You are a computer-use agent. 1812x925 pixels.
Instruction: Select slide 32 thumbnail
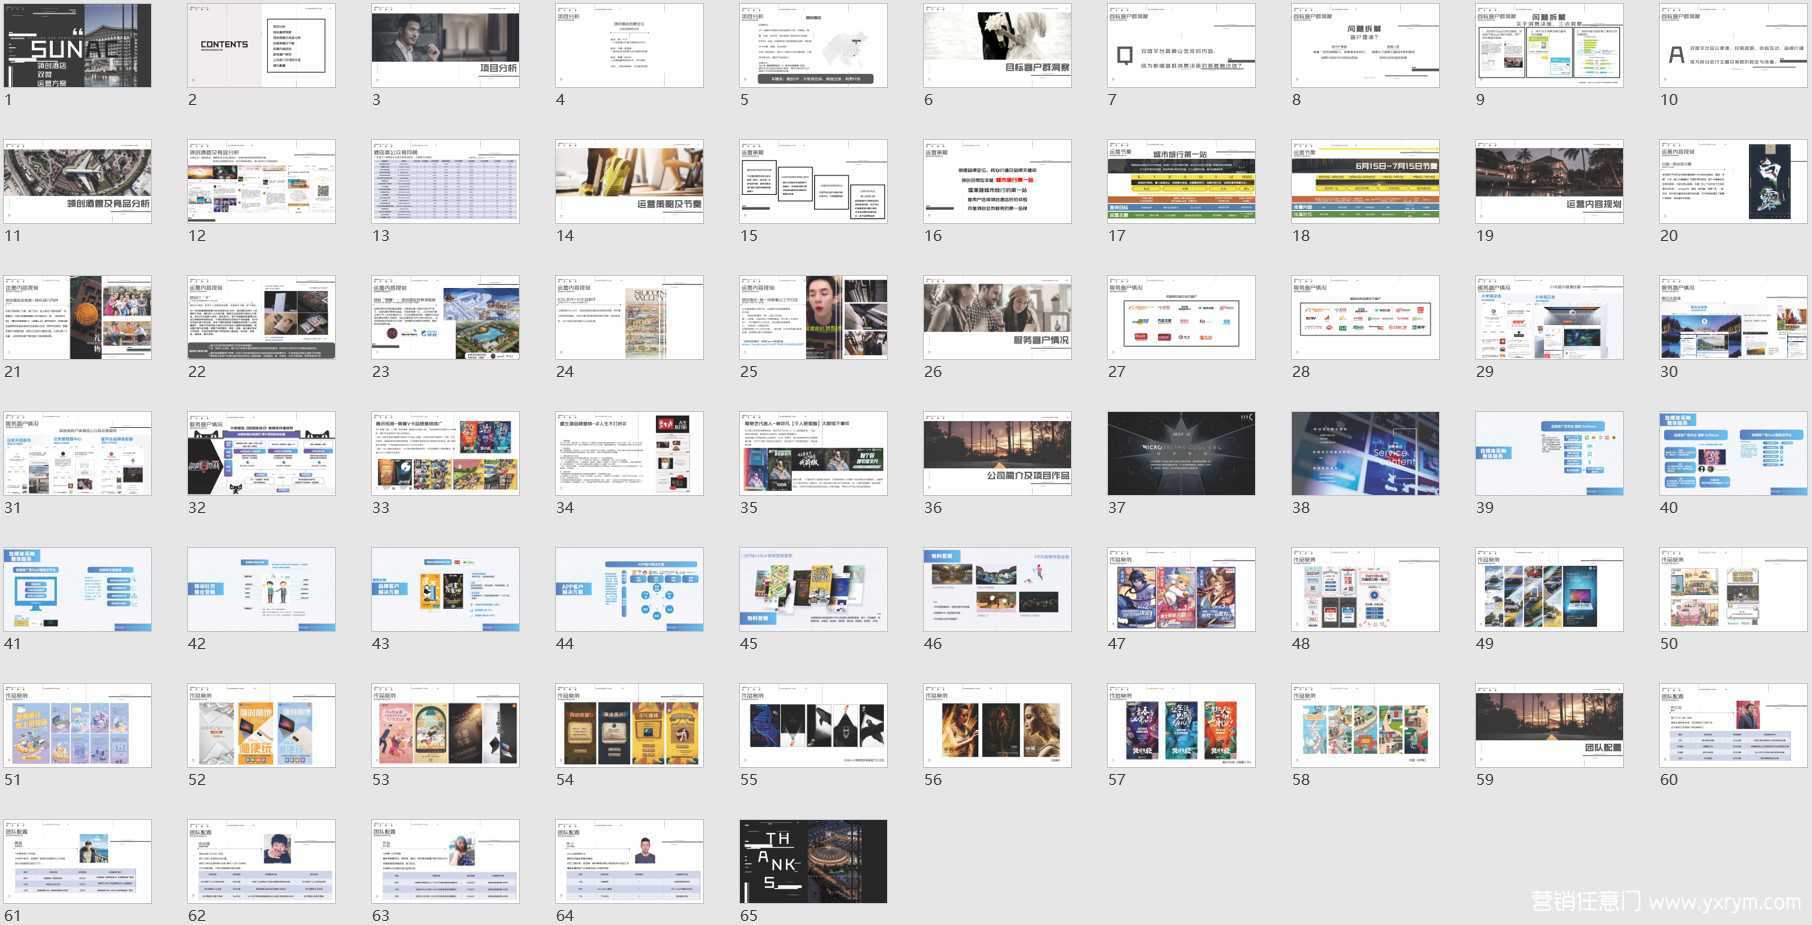(x=262, y=454)
